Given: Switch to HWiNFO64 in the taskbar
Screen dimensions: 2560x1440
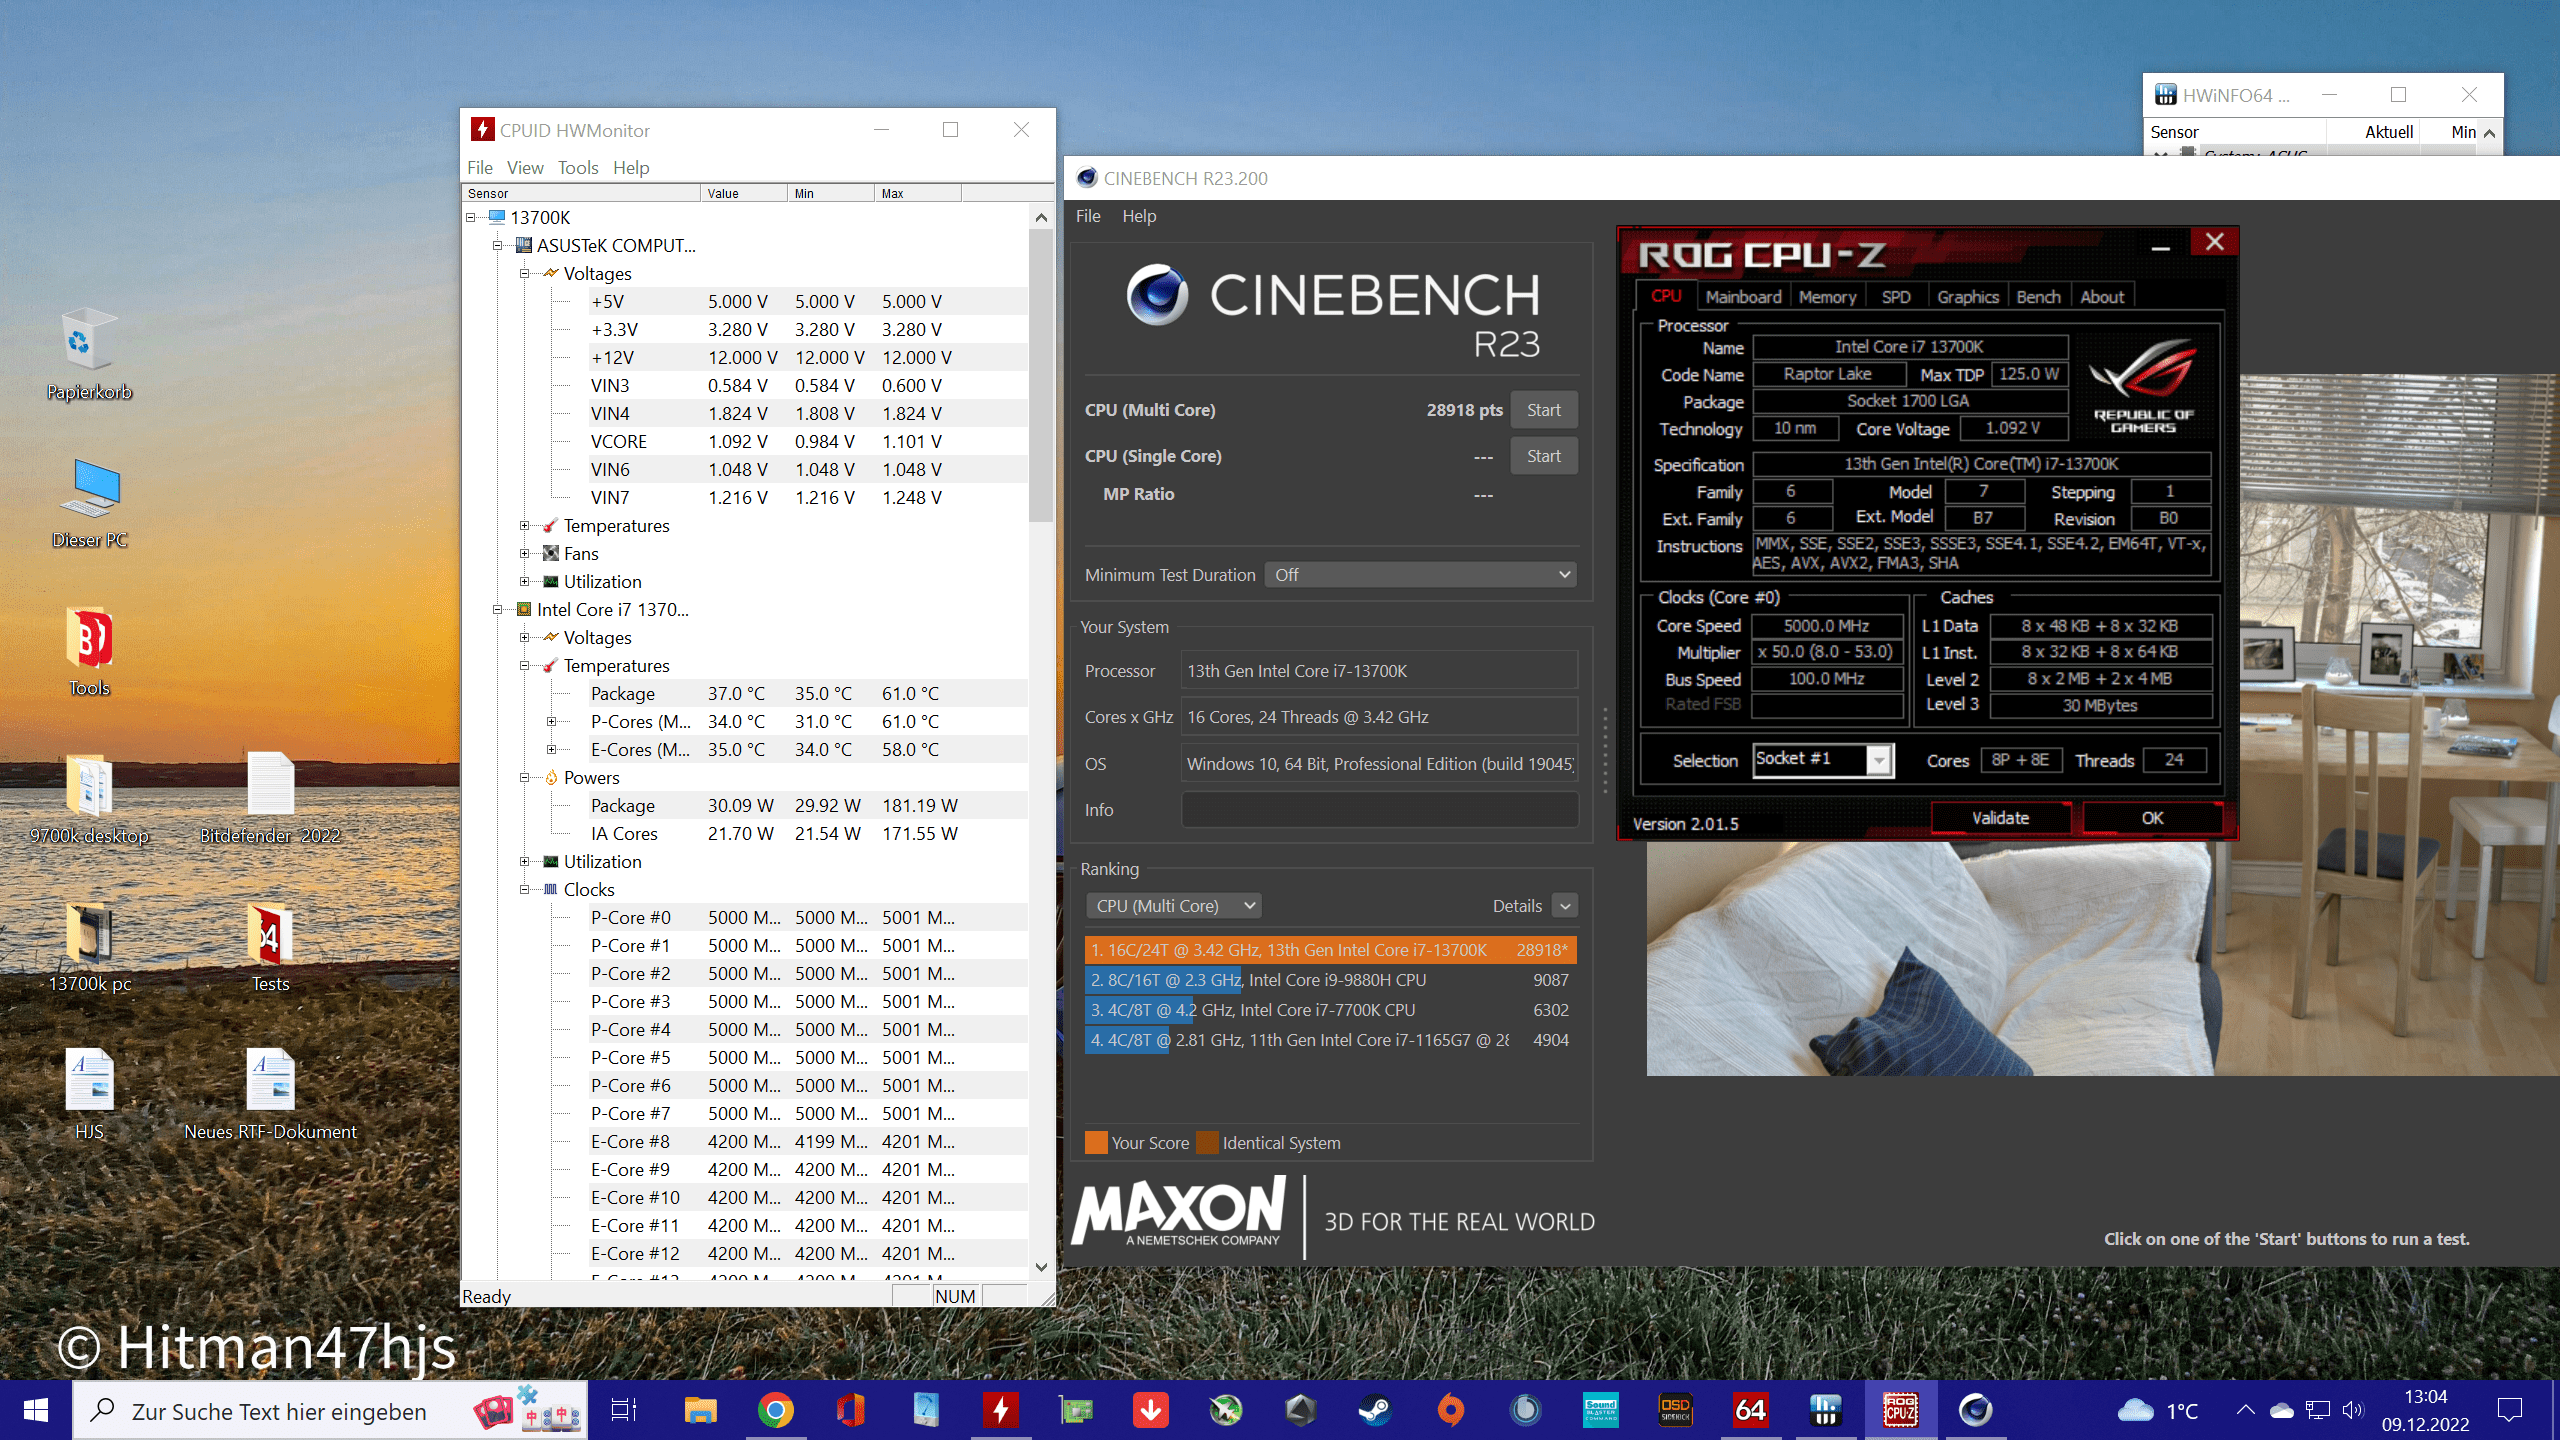Looking at the screenshot, I should pos(1825,1410).
